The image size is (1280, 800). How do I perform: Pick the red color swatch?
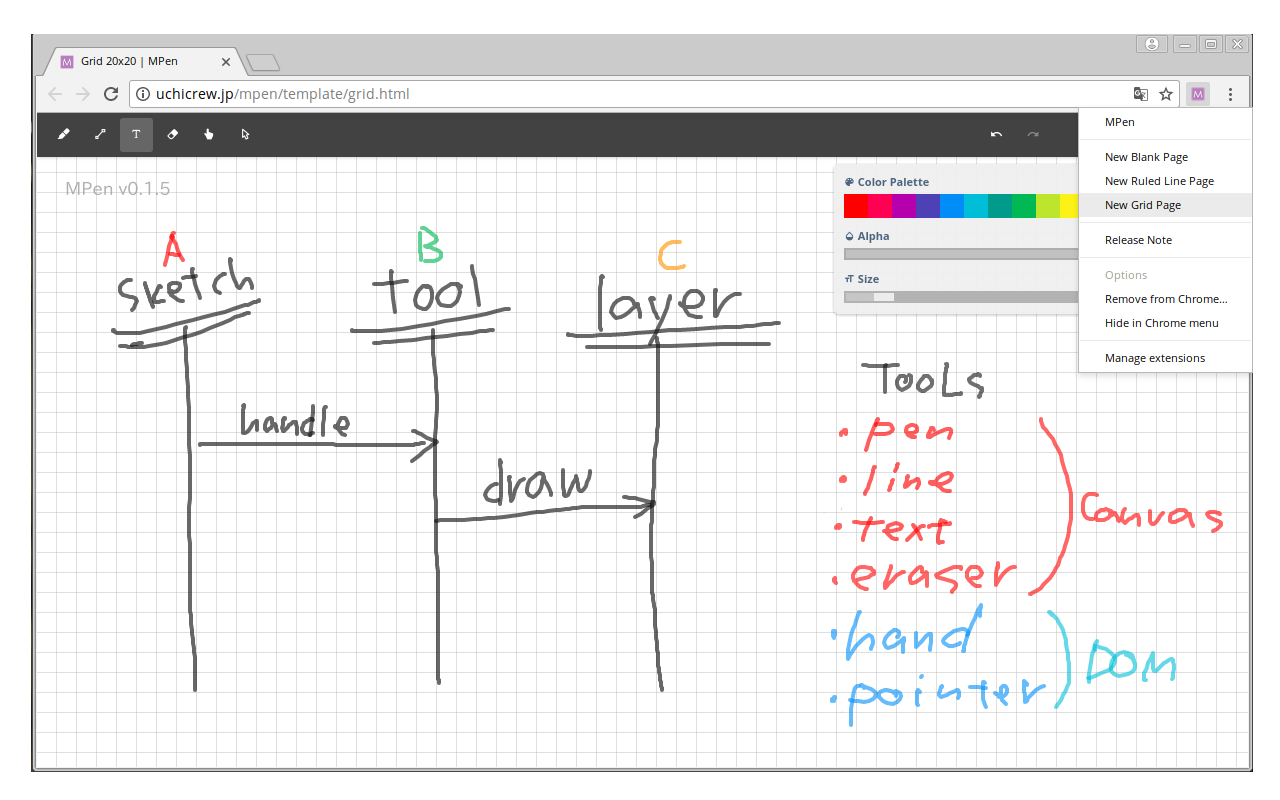(x=855, y=206)
